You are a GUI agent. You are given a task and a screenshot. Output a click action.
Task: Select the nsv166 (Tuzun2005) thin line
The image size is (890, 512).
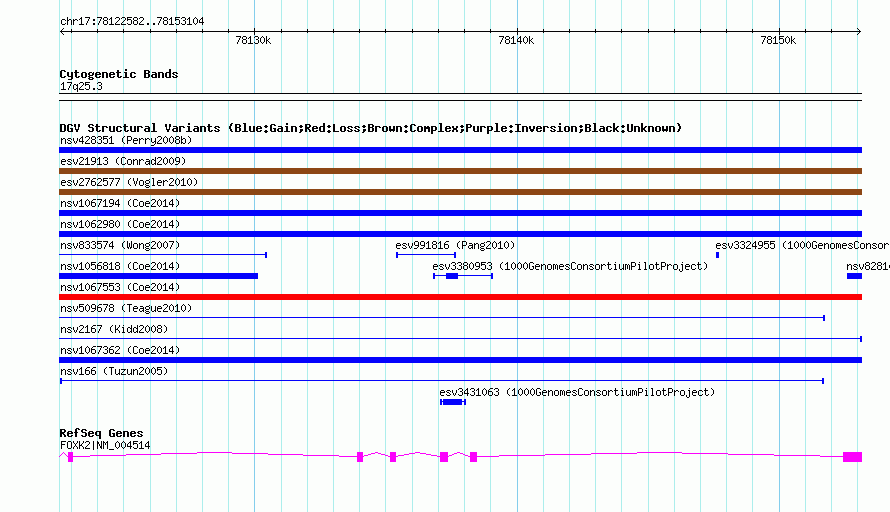click(442, 381)
